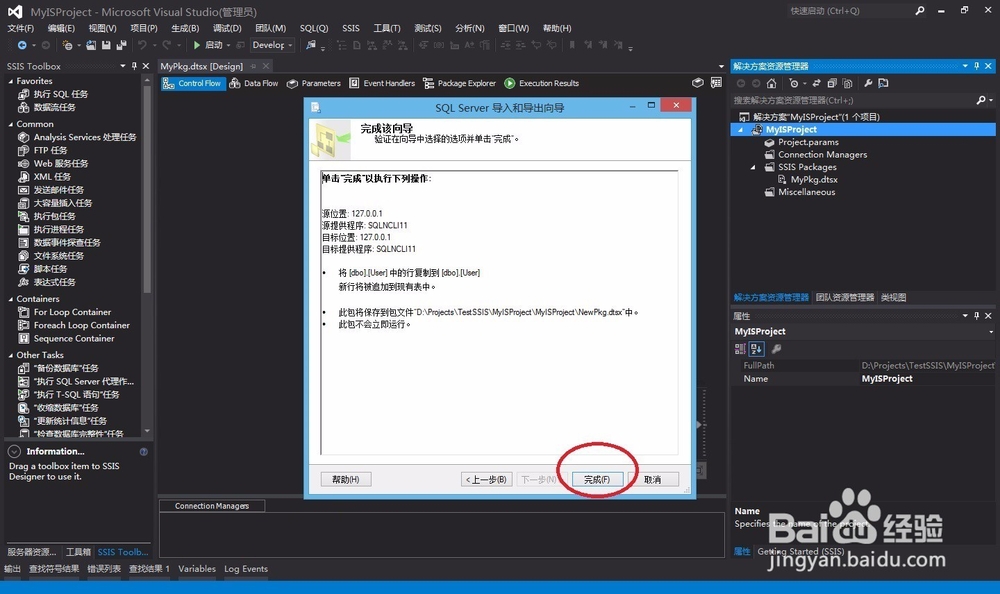Click the 完成(F) button in the wizard
The image size is (1000, 594).
coord(597,479)
